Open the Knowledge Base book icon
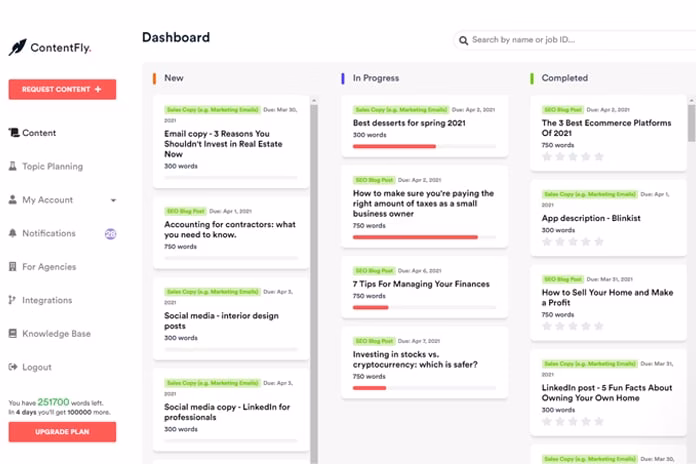 click(13, 333)
